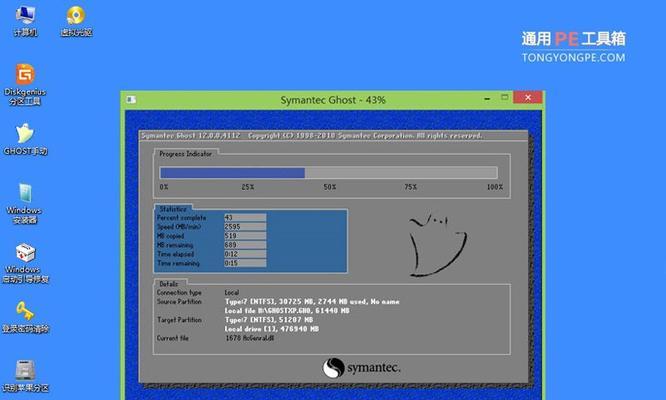Click the Local drive [1] 476940 MB line
666x400 pixels.
[x=272, y=329]
